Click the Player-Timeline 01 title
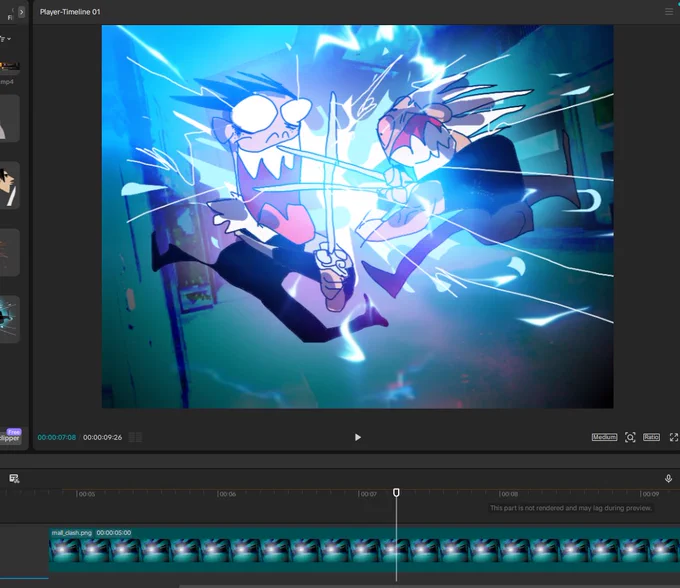 (70, 12)
